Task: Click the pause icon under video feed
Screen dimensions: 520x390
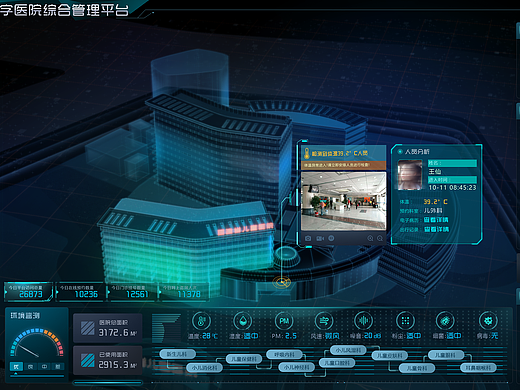Action: (x=331, y=238)
